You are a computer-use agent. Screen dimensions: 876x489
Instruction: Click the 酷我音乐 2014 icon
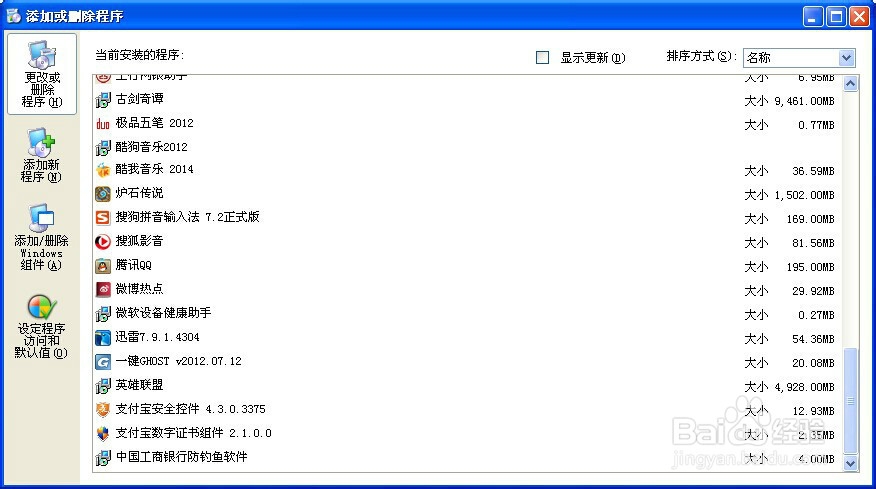pyautogui.click(x=103, y=170)
